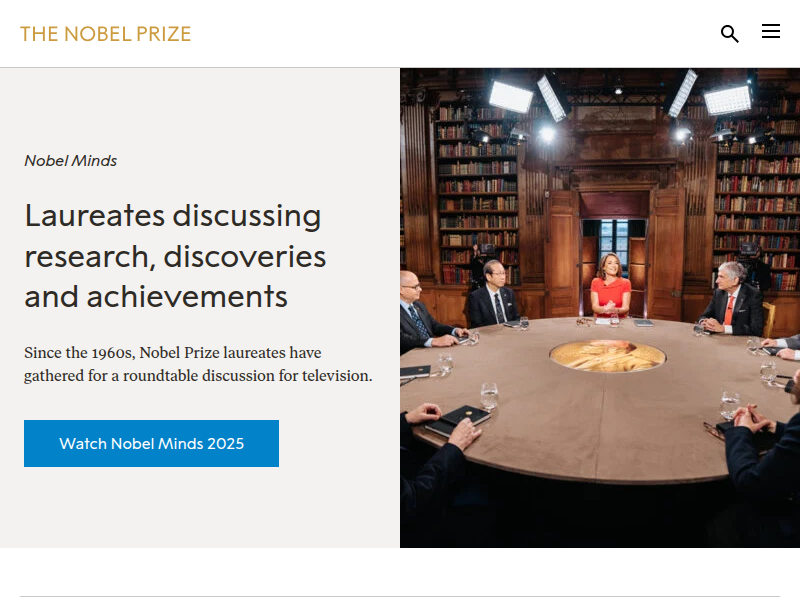Click the water glass nearest the camera
The image size is (800, 600).
[x=489, y=394]
